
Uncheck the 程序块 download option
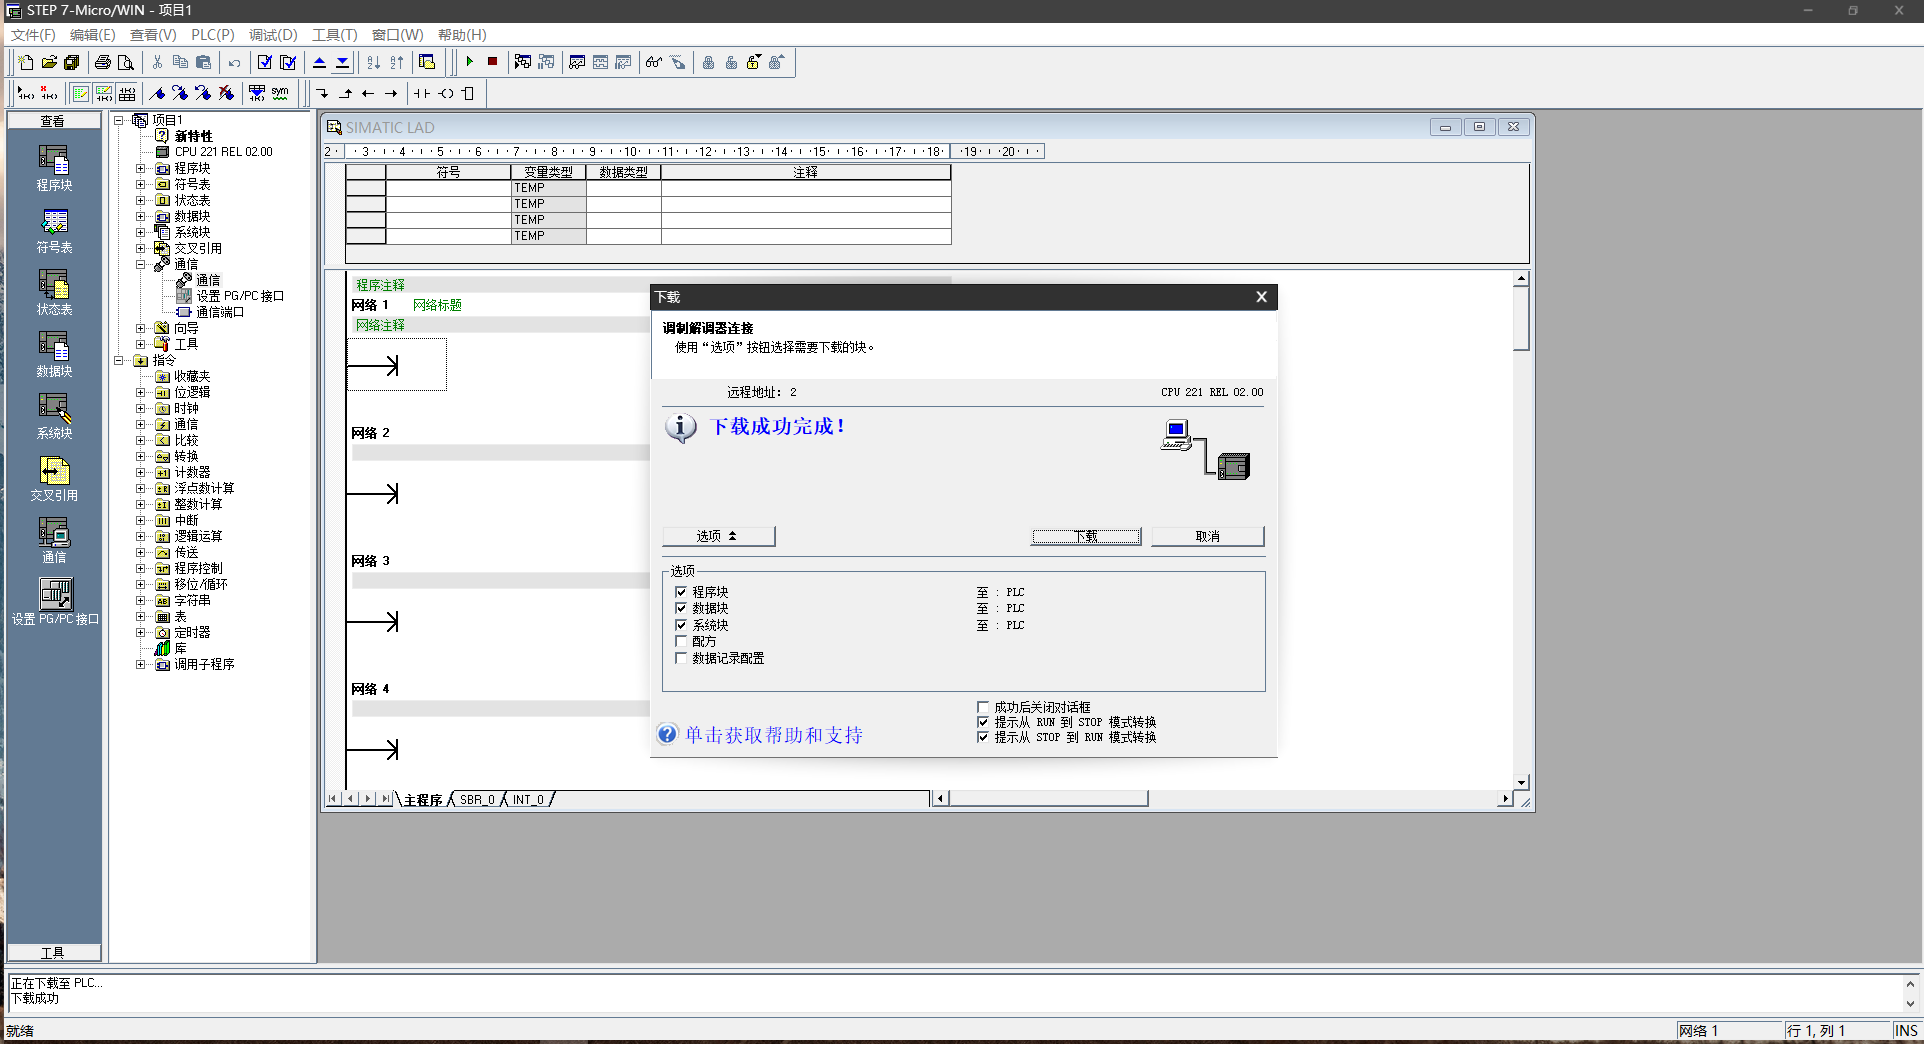pos(681,592)
